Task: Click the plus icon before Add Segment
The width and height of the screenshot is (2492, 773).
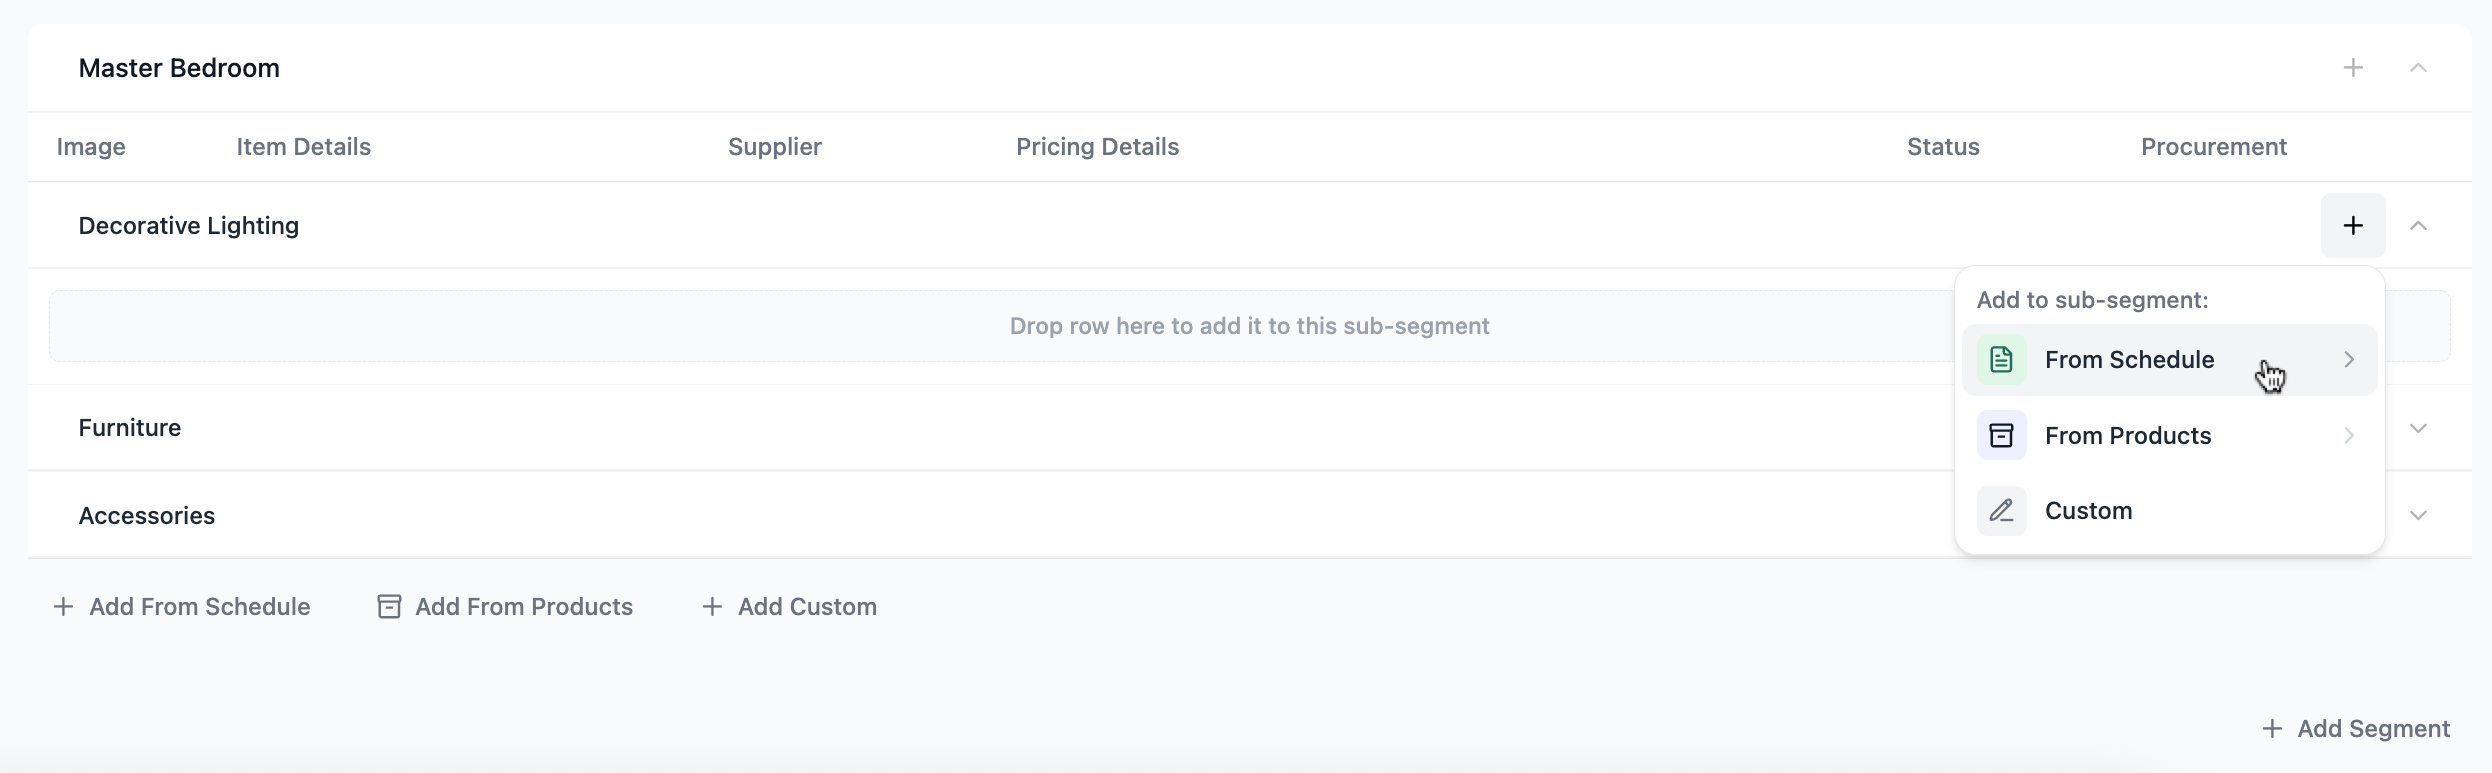Action: point(2272,729)
